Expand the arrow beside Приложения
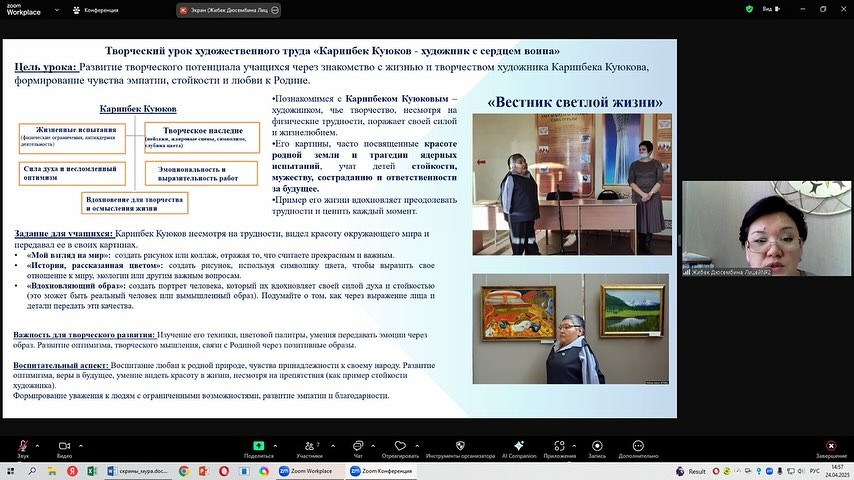854x480 pixels. [x=574, y=446]
